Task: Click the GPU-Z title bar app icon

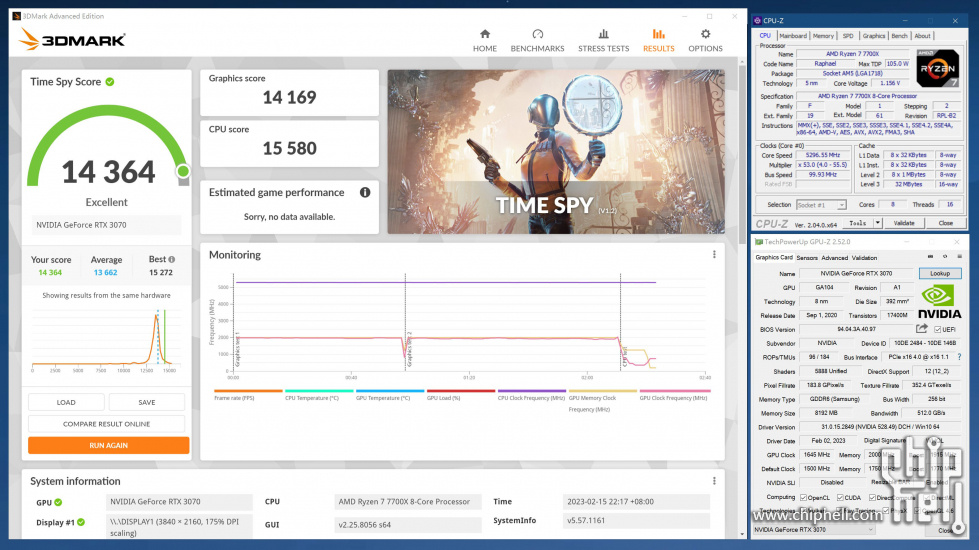Action: [x=759, y=242]
